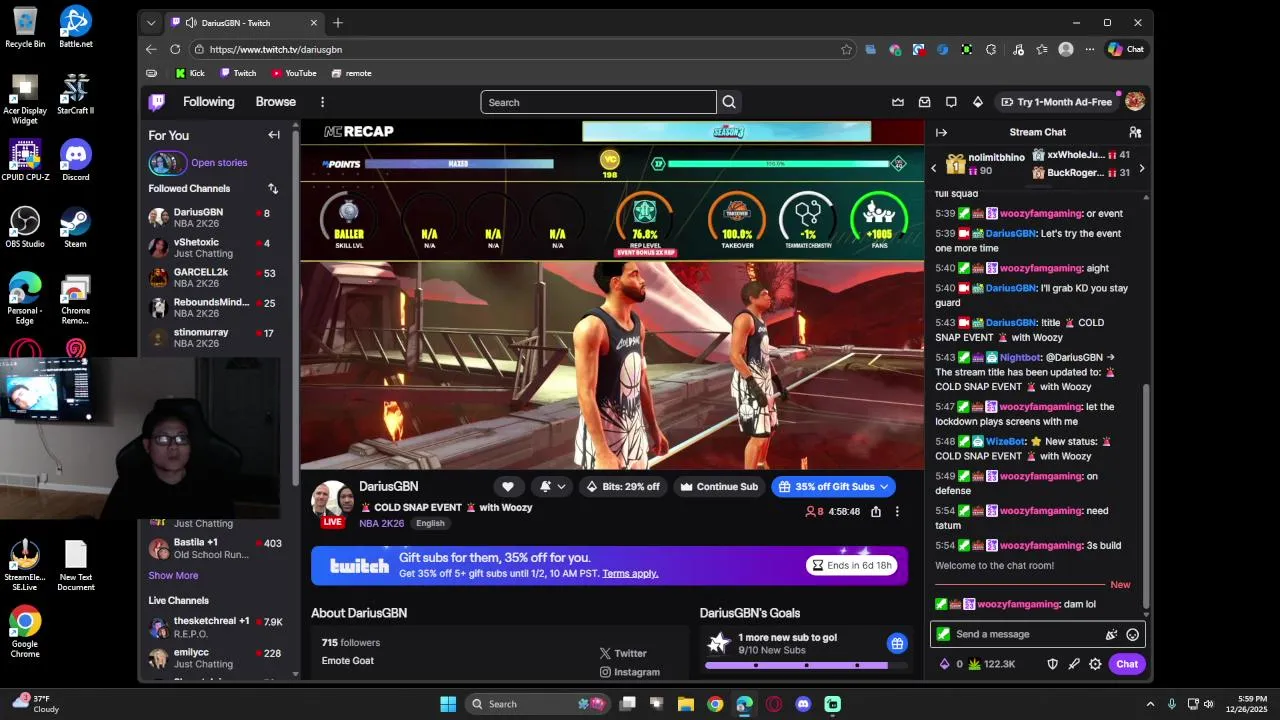Open the chat settings gear
1280x720 pixels.
(x=1095, y=664)
